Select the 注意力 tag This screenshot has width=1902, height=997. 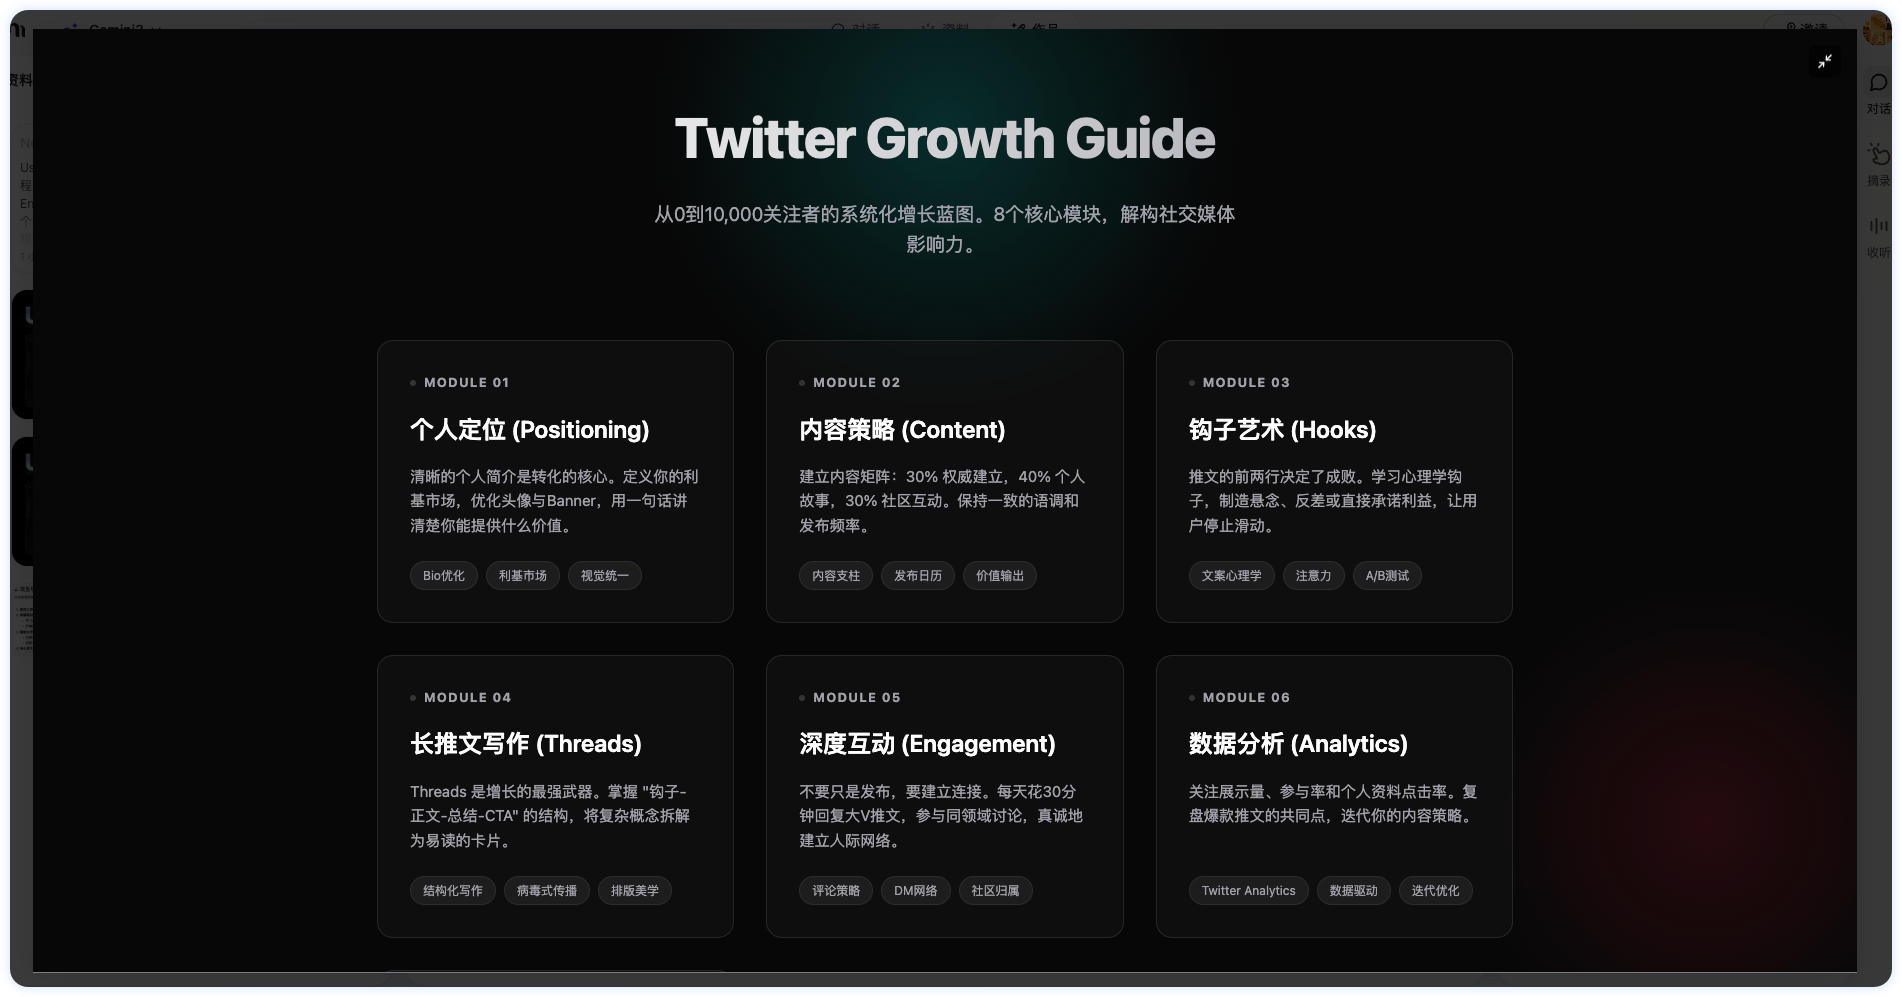tap(1314, 576)
